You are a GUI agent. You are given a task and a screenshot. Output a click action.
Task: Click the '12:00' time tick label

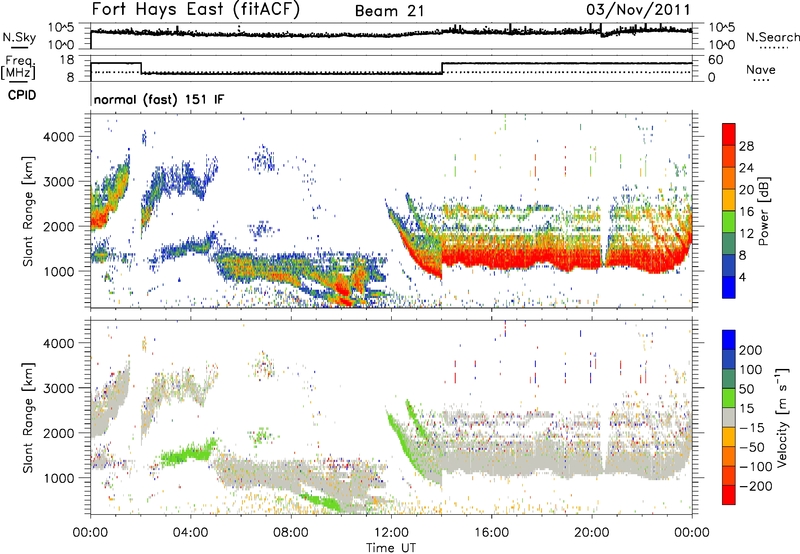391,533
